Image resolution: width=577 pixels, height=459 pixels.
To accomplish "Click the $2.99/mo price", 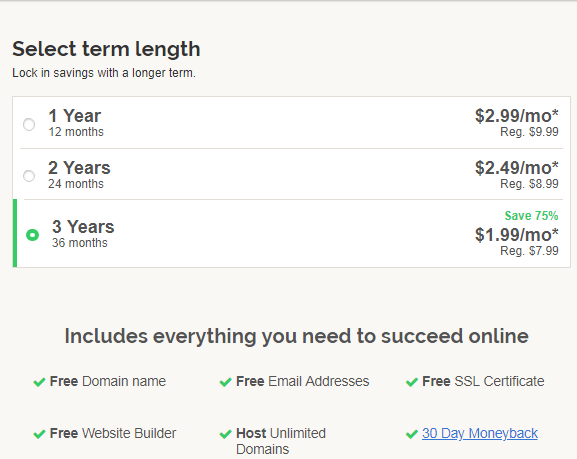I will (x=517, y=116).
